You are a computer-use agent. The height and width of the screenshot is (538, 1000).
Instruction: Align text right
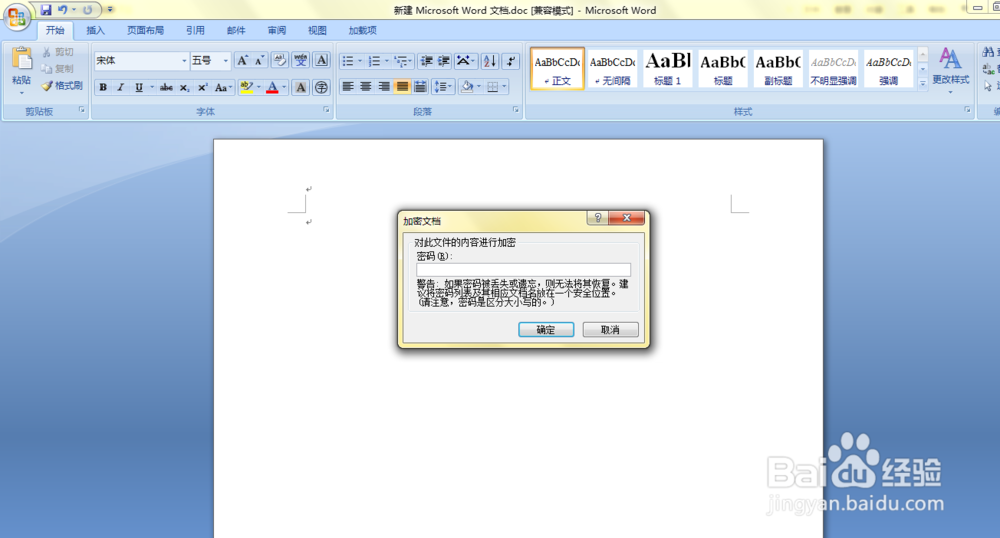click(x=383, y=87)
